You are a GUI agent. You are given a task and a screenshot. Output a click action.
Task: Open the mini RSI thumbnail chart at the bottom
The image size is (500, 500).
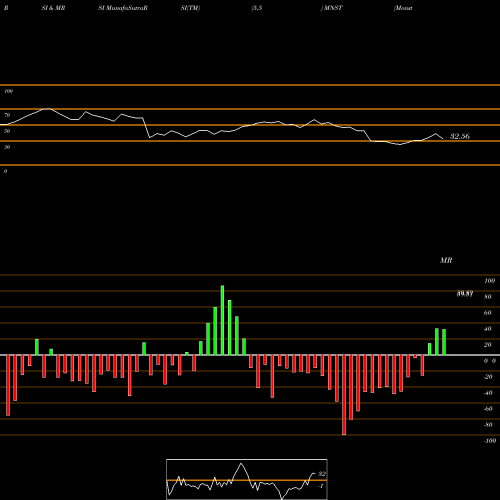[x=247, y=479]
